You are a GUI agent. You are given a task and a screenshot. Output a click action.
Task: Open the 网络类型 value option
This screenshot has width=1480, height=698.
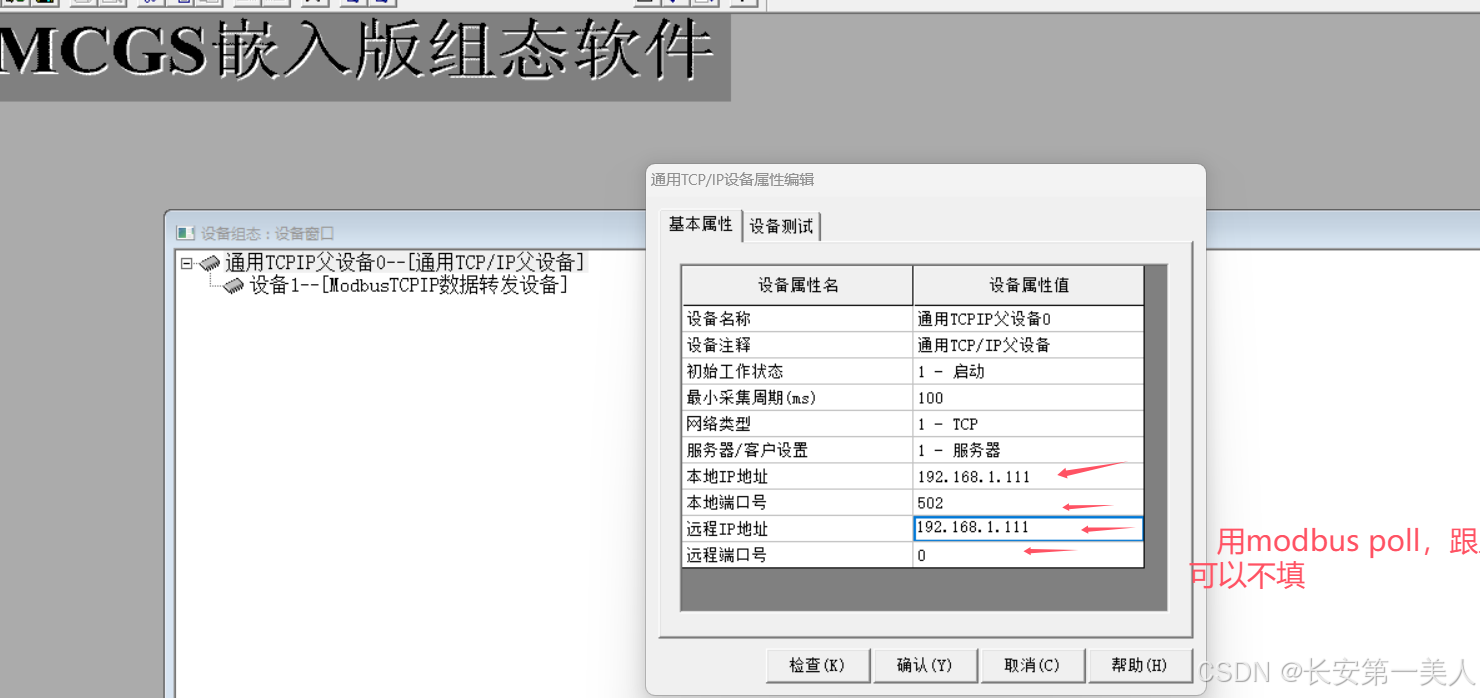1027,424
